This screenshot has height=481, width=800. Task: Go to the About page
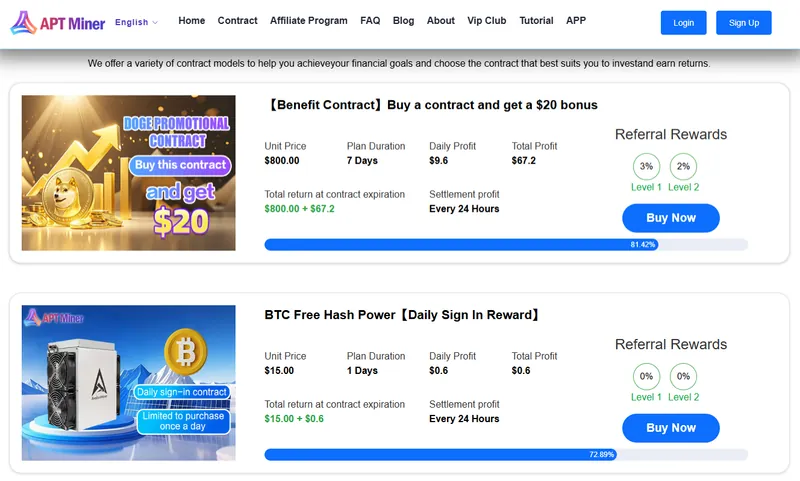tap(440, 21)
